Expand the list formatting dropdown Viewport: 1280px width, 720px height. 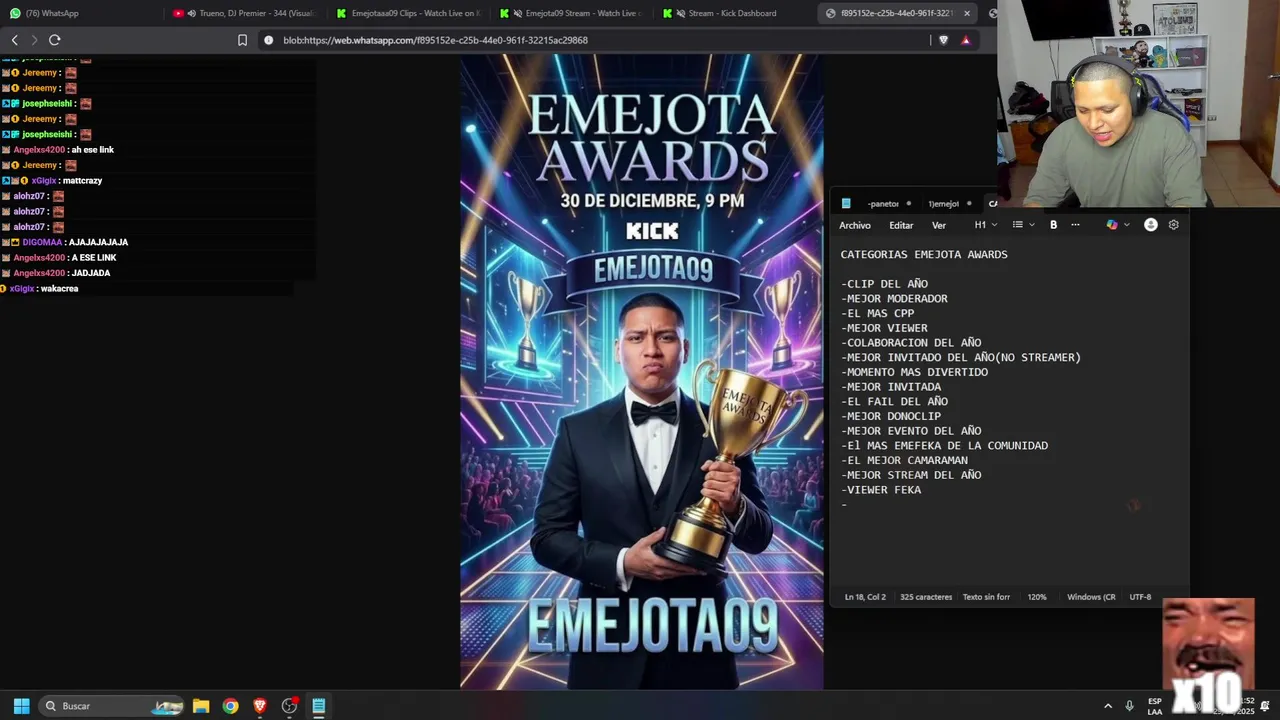click(1023, 225)
